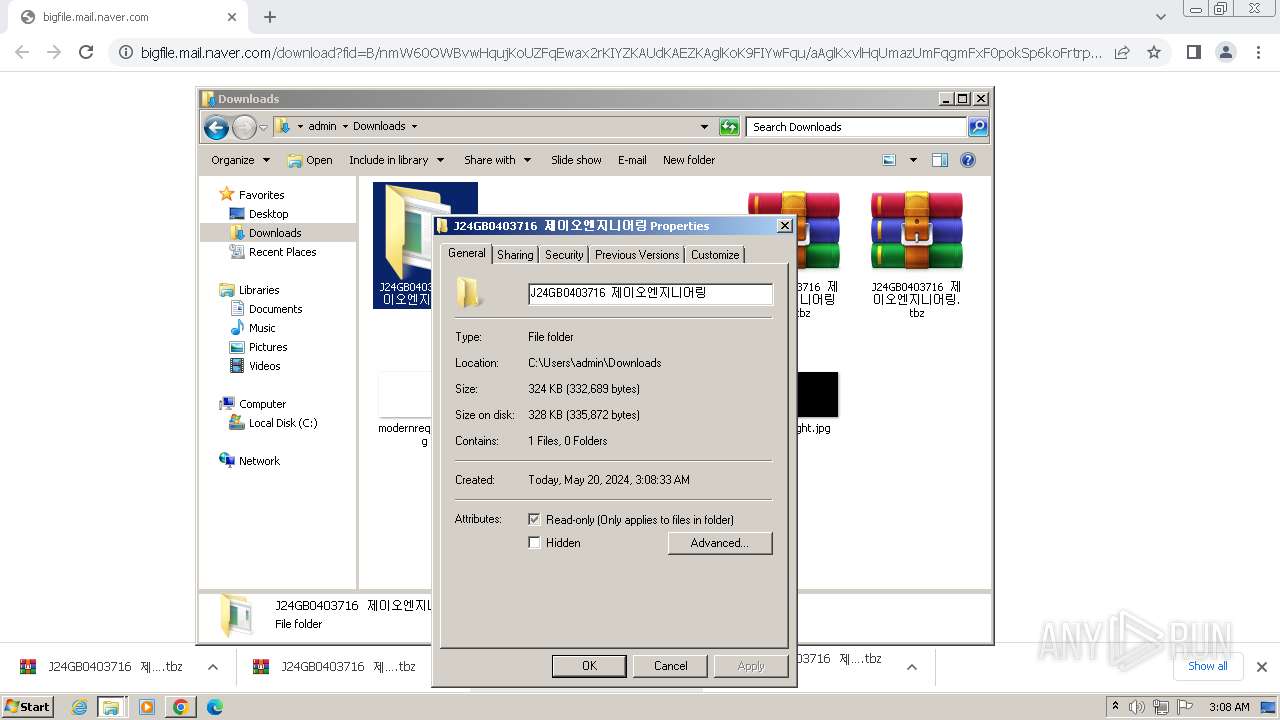Open the Share with dropdown
Image resolution: width=1280 pixels, height=720 pixels.
coord(497,160)
